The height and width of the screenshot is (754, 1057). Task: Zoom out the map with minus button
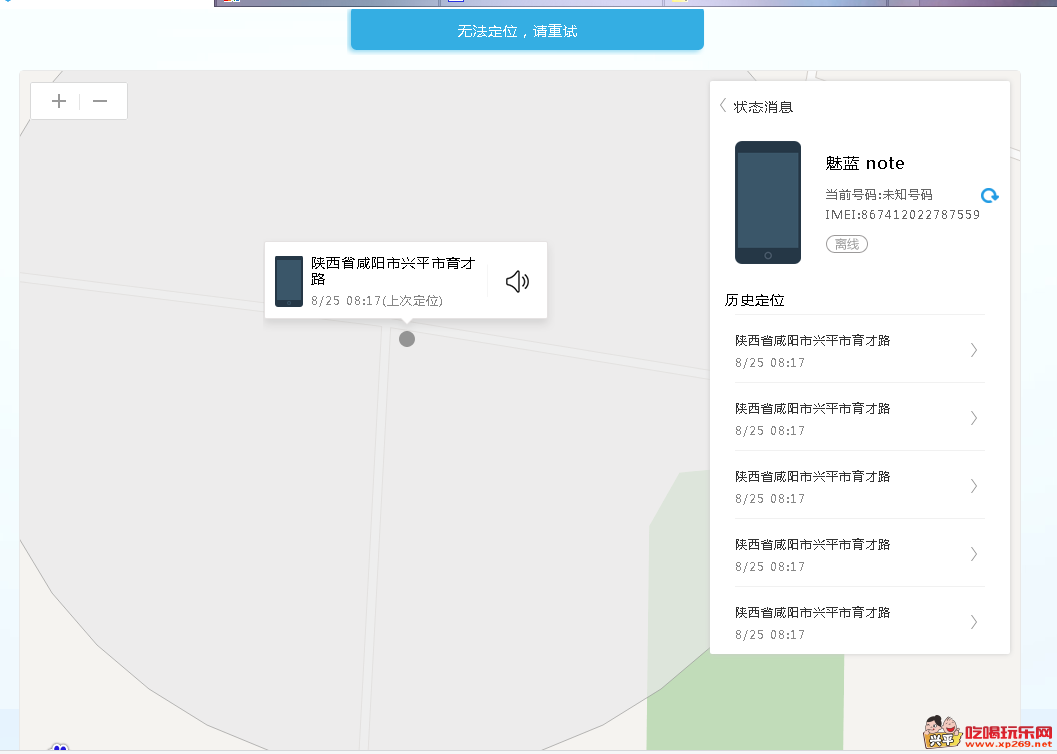[x=100, y=101]
